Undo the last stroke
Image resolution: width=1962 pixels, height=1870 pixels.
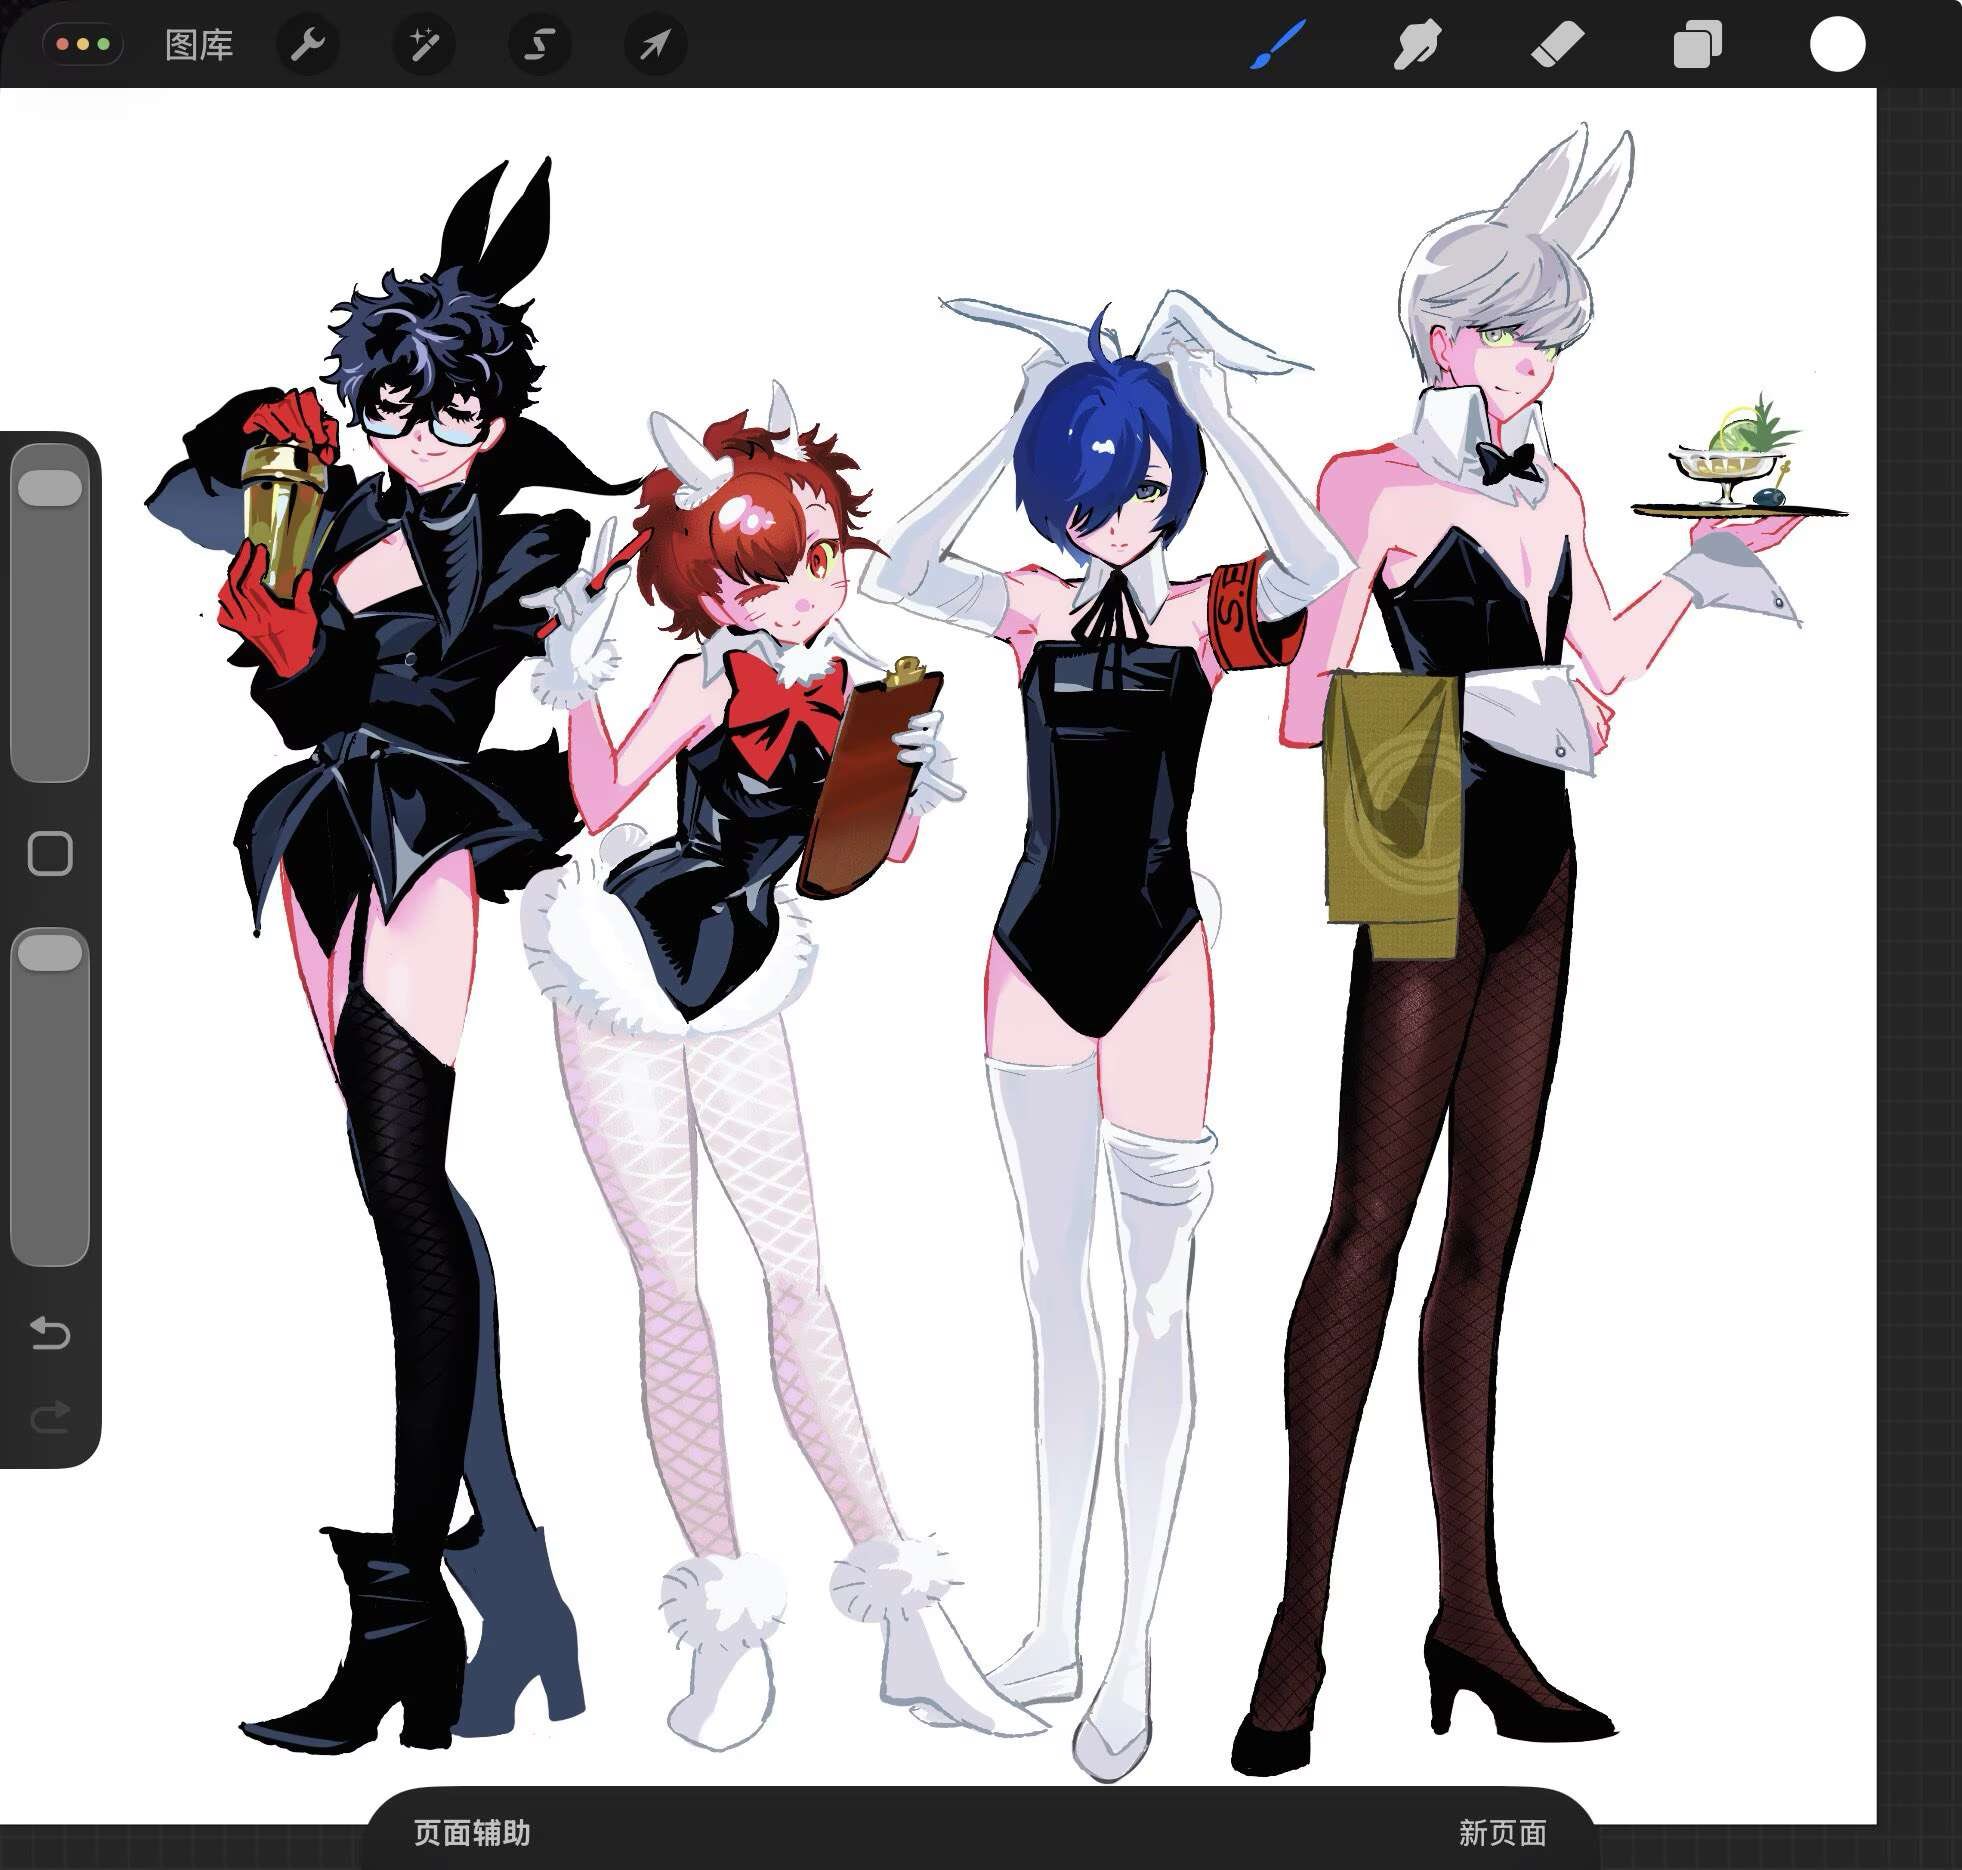(x=50, y=1333)
